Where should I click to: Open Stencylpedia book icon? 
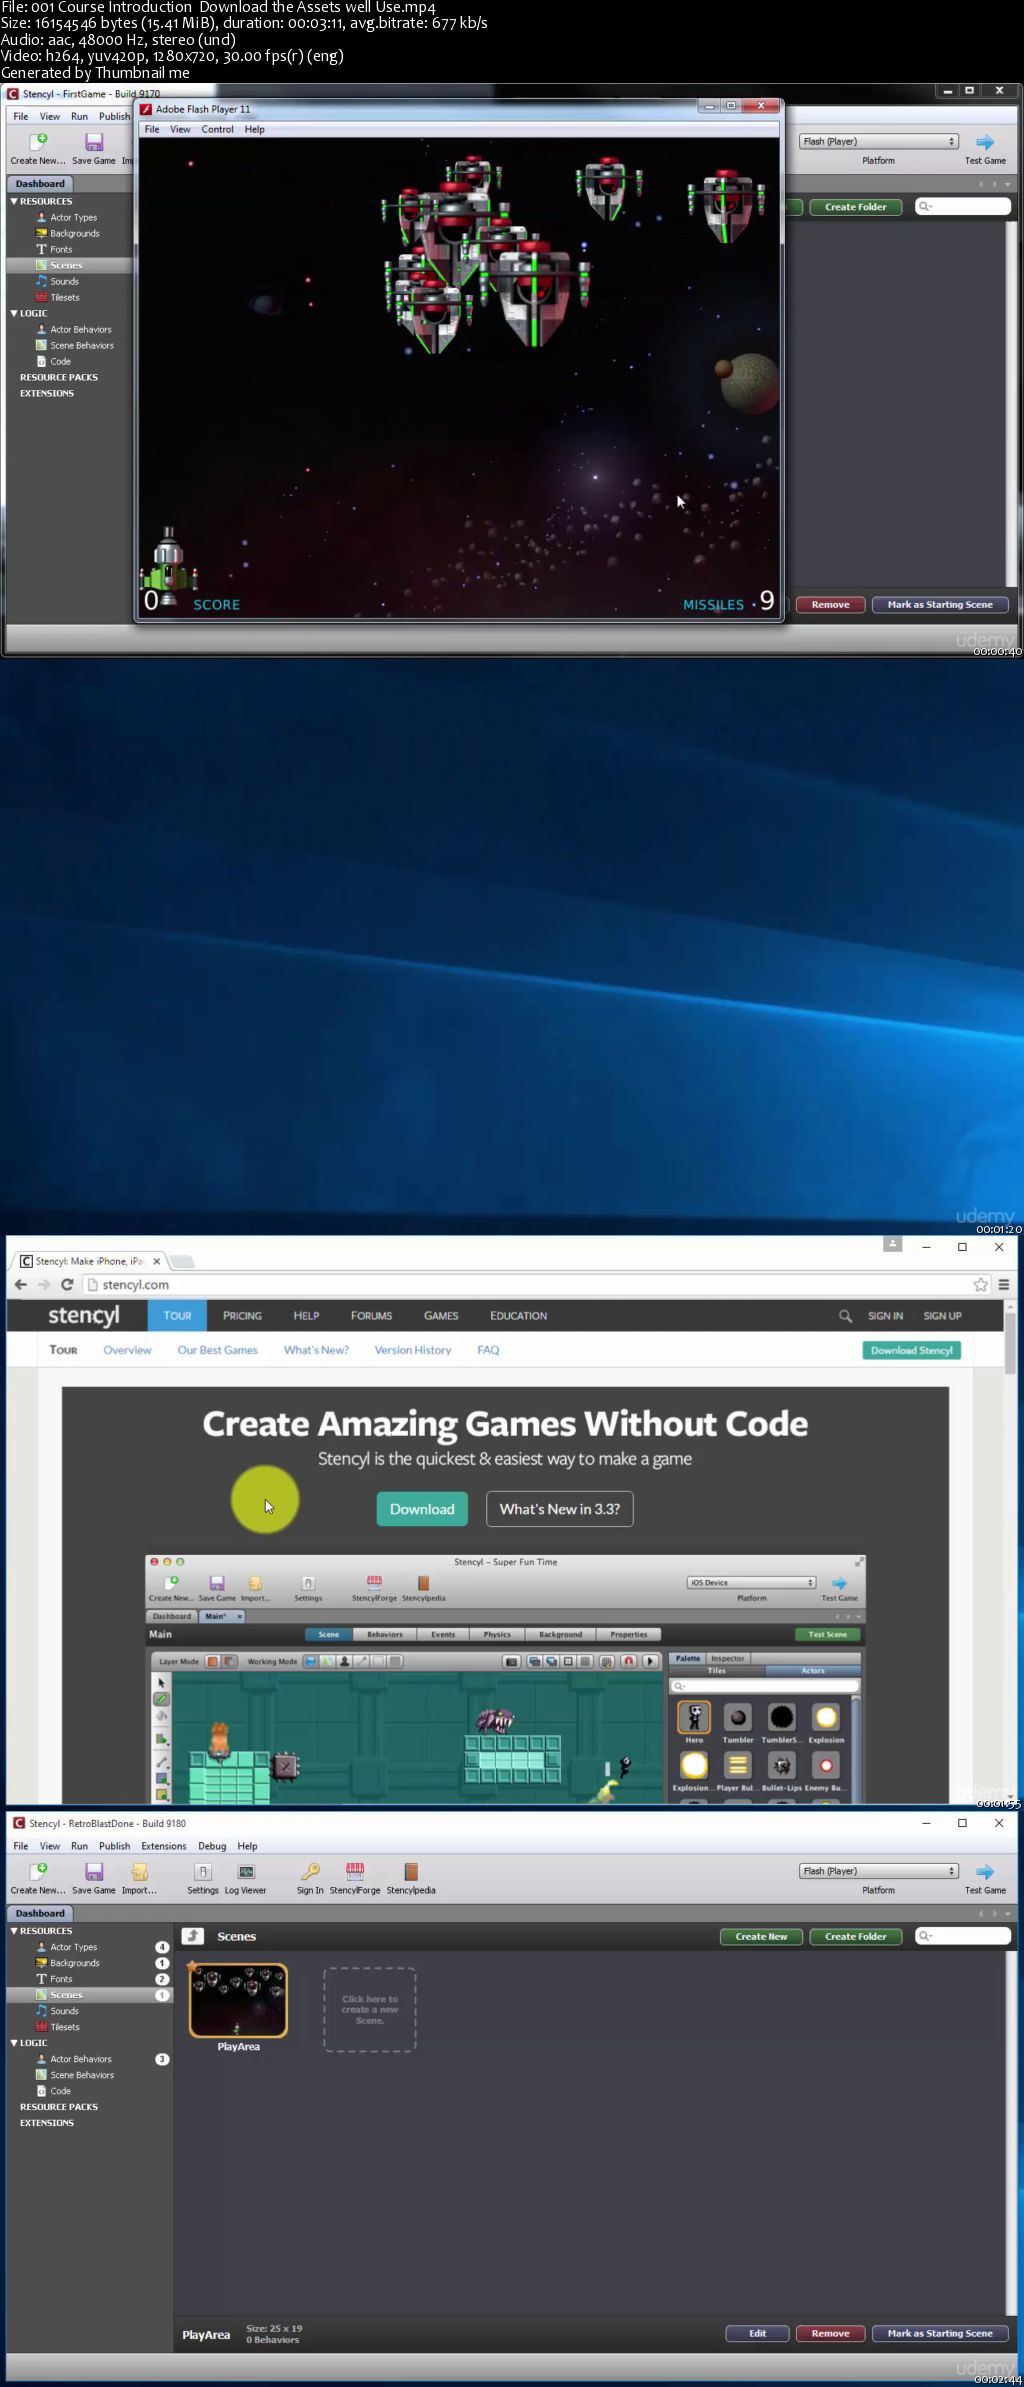(x=411, y=1871)
